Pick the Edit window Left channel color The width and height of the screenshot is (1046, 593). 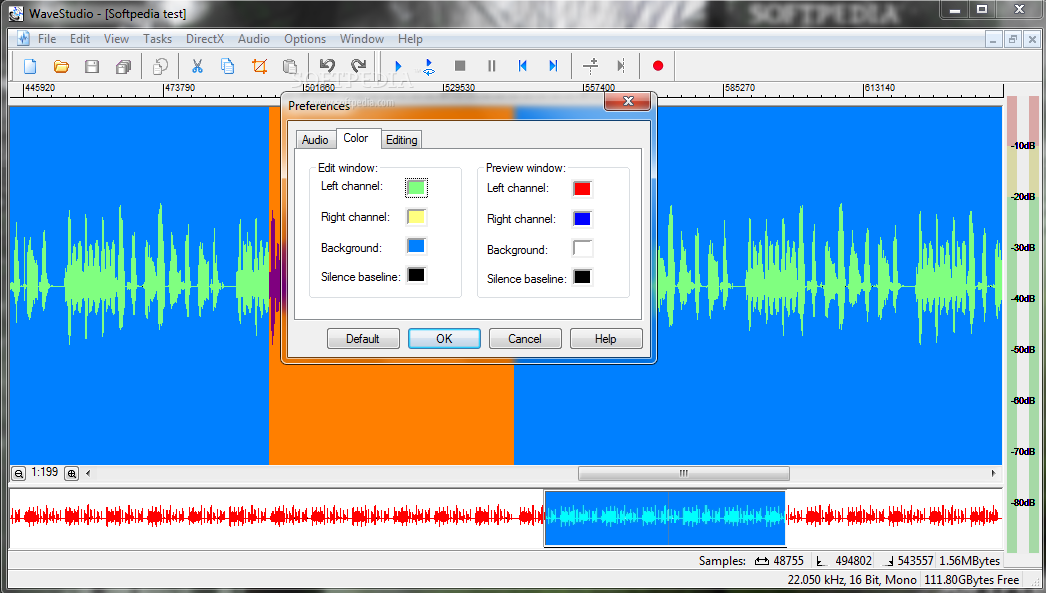click(416, 187)
